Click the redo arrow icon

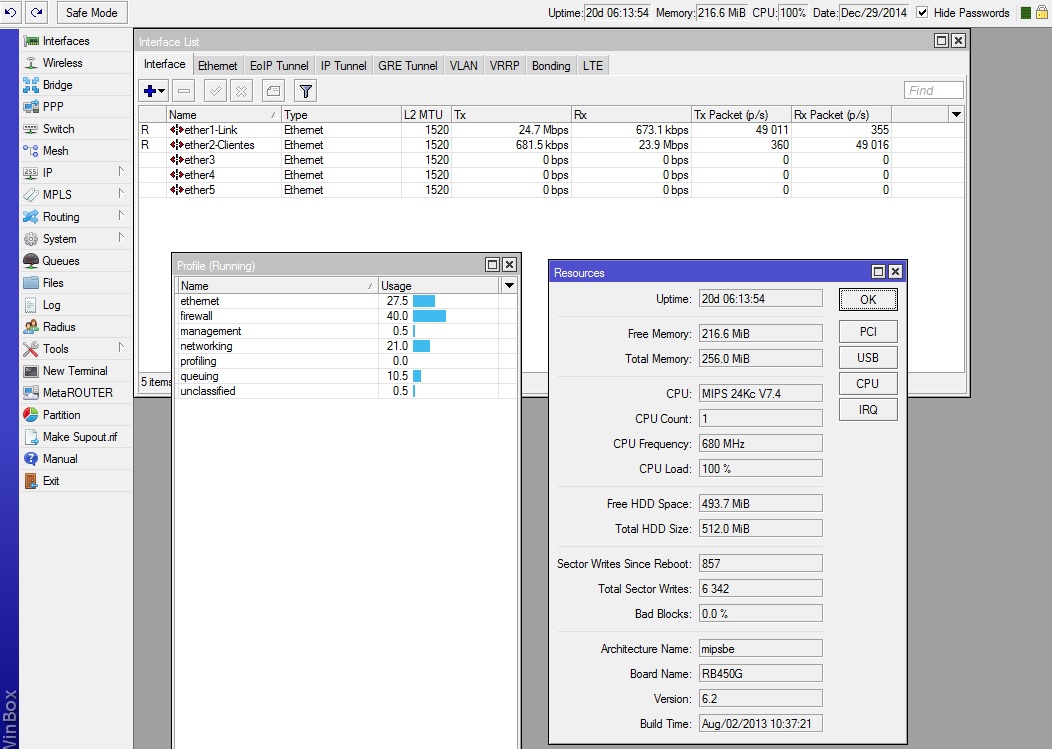click(x=37, y=12)
